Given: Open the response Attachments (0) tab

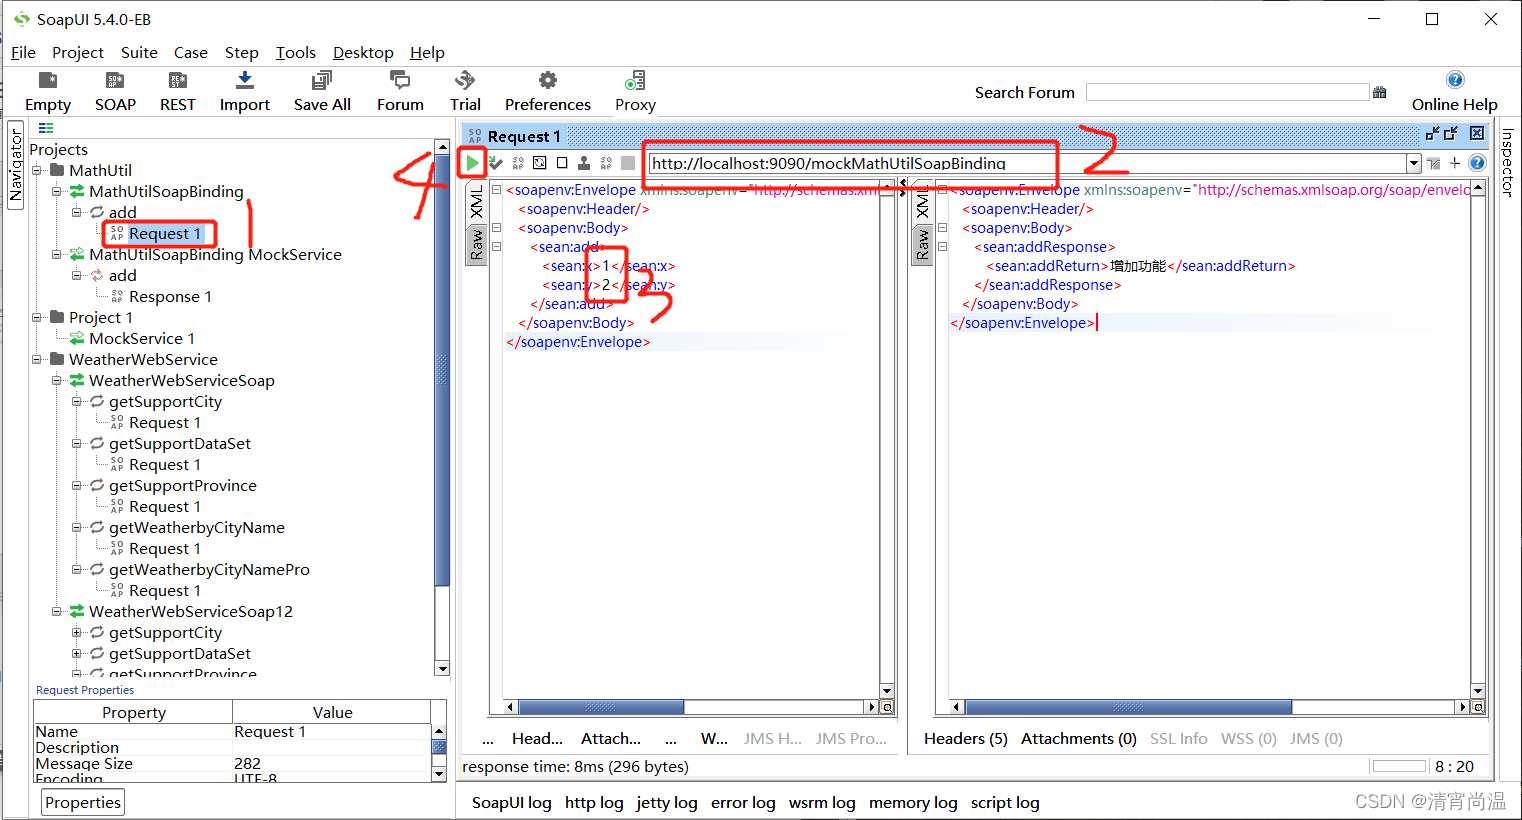Looking at the screenshot, I should [1078, 738].
